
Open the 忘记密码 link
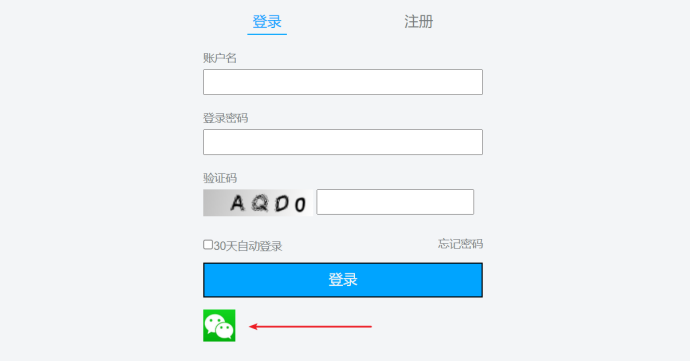(460, 244)
